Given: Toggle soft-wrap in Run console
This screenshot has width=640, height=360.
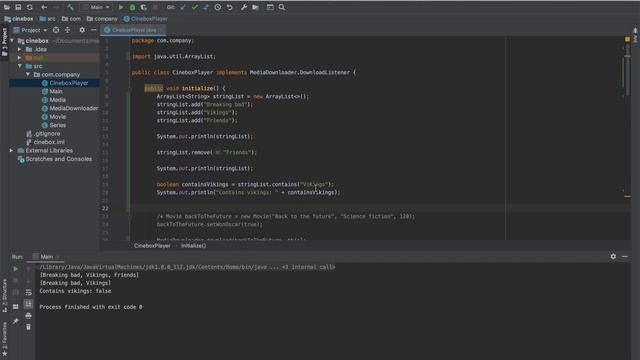Looking at the screenshot, I should tap(28, 292).
